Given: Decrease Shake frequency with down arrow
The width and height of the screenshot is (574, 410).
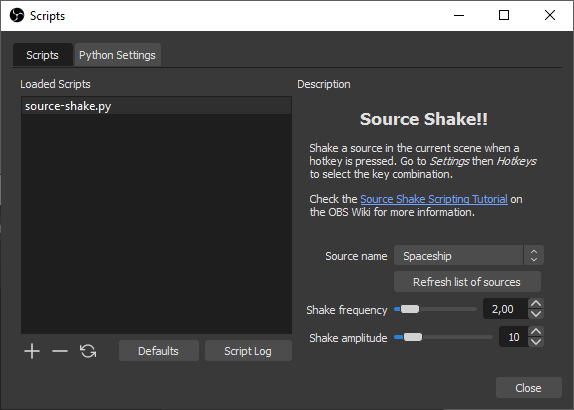Looking at the screenshot, I should pos(536,314).
